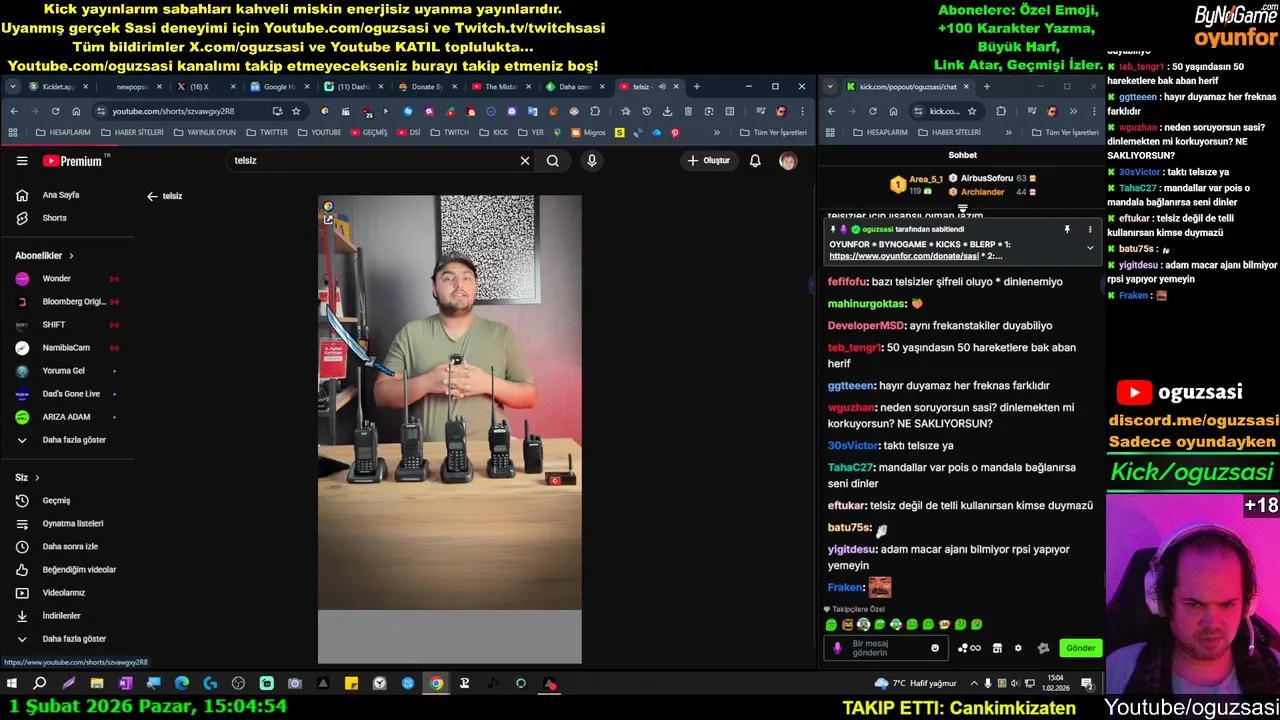Collapse the leaderboard handle in chat
The image size is (1280, 720).
coord(962,208)
